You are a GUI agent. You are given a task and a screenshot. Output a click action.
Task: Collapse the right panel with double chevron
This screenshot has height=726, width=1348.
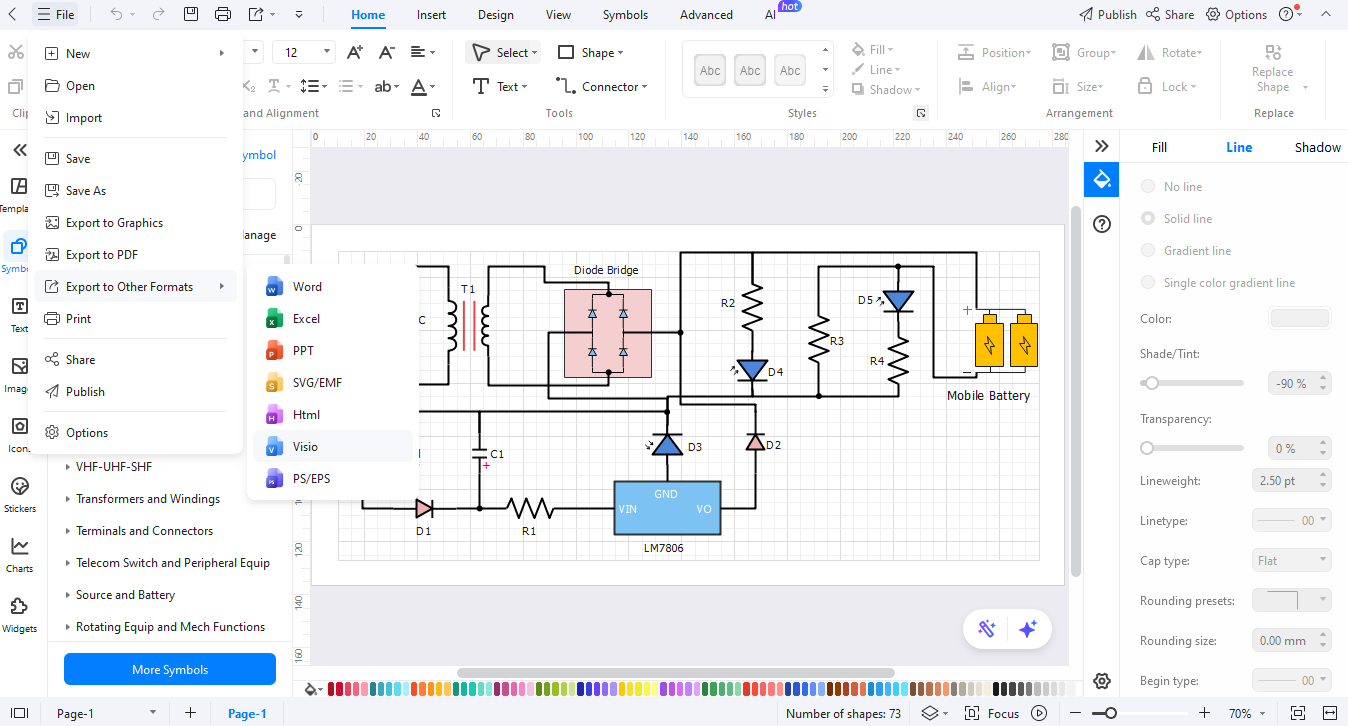[1102, 146]
